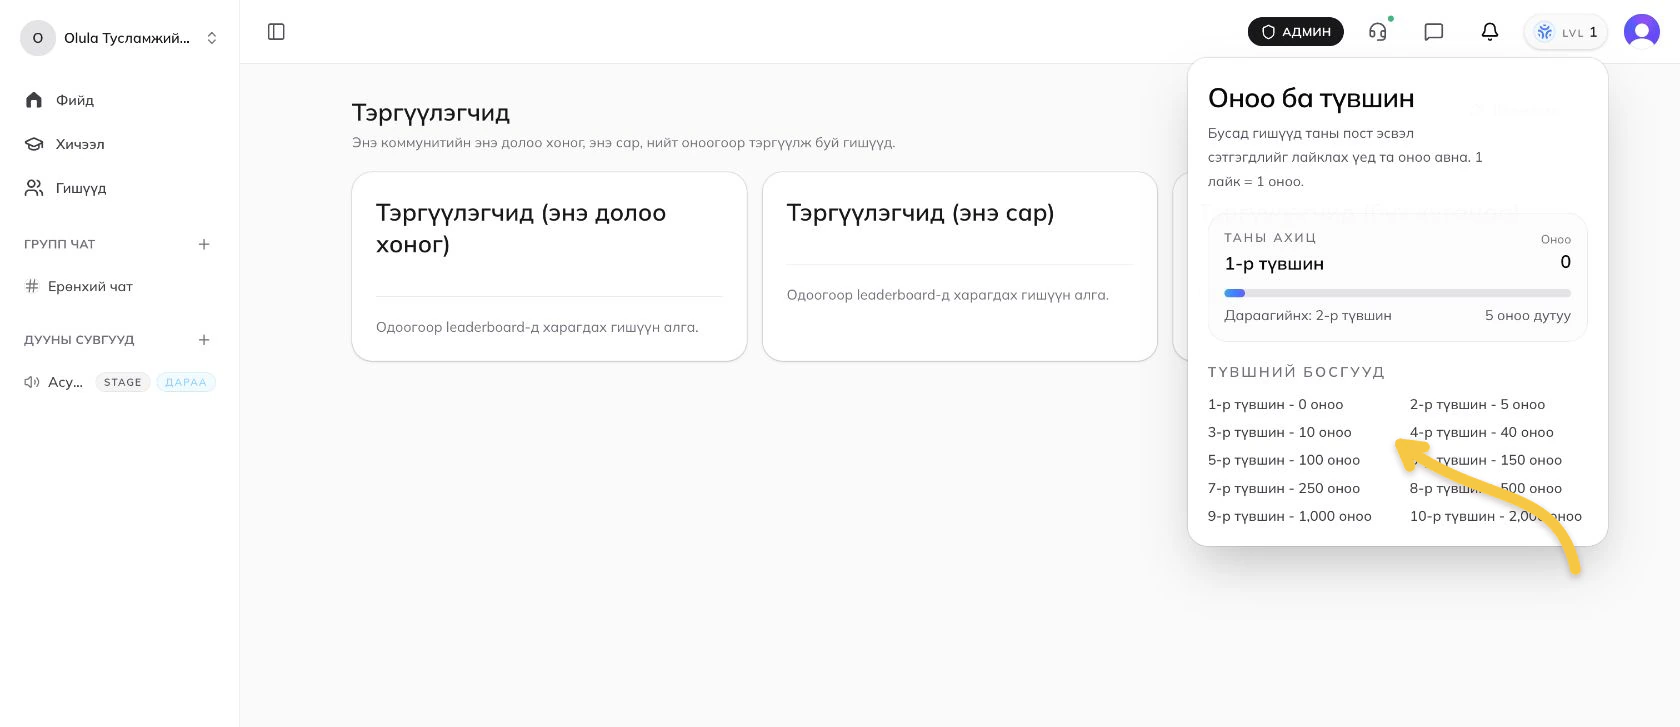Click the Тэргүүлэгчид (энэ долоо хоног) card
Screen dimensions: 1680x727
tap(549, 267)
